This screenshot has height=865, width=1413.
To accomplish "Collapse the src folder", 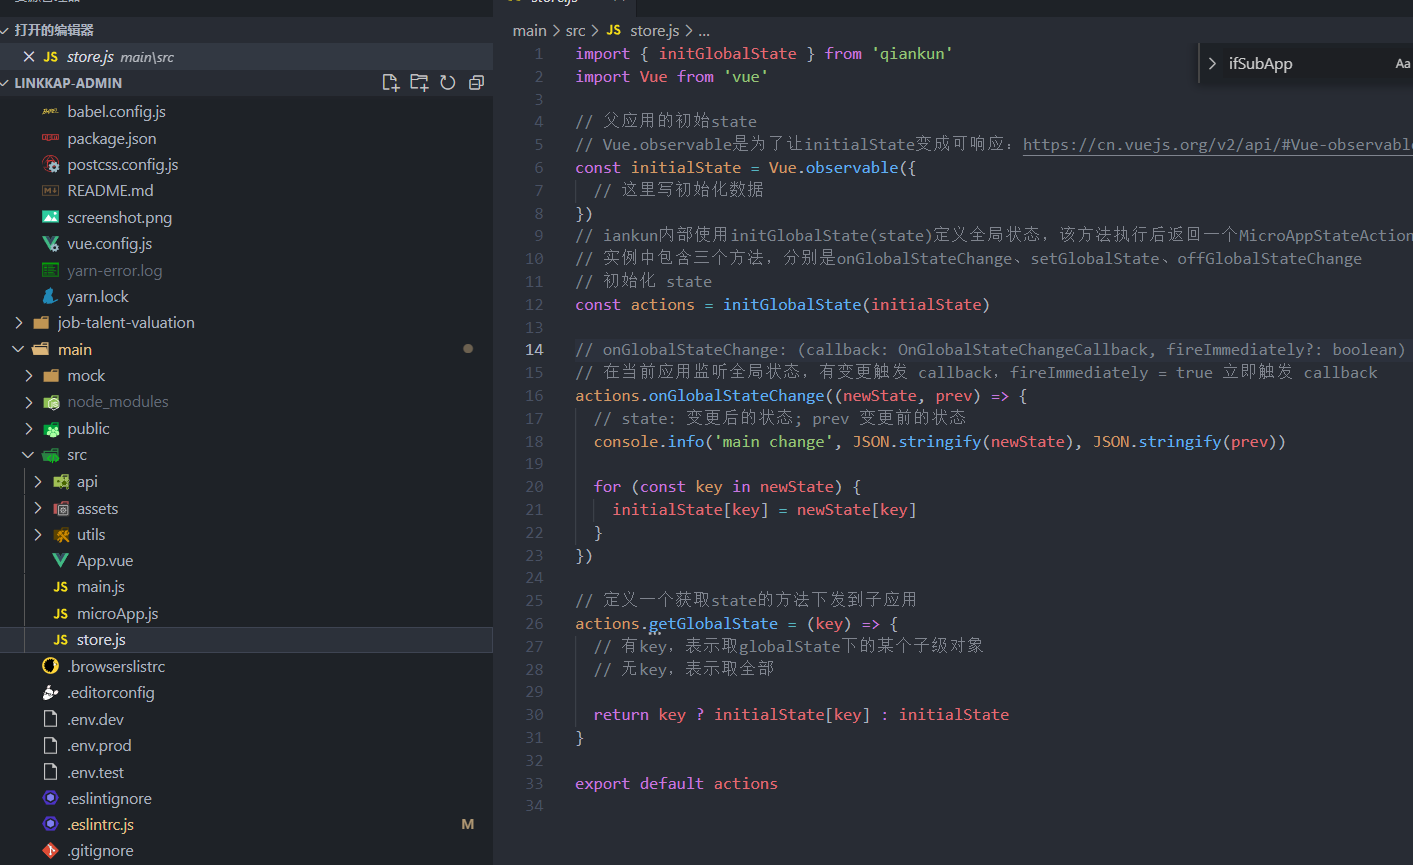I will [29, 455].
